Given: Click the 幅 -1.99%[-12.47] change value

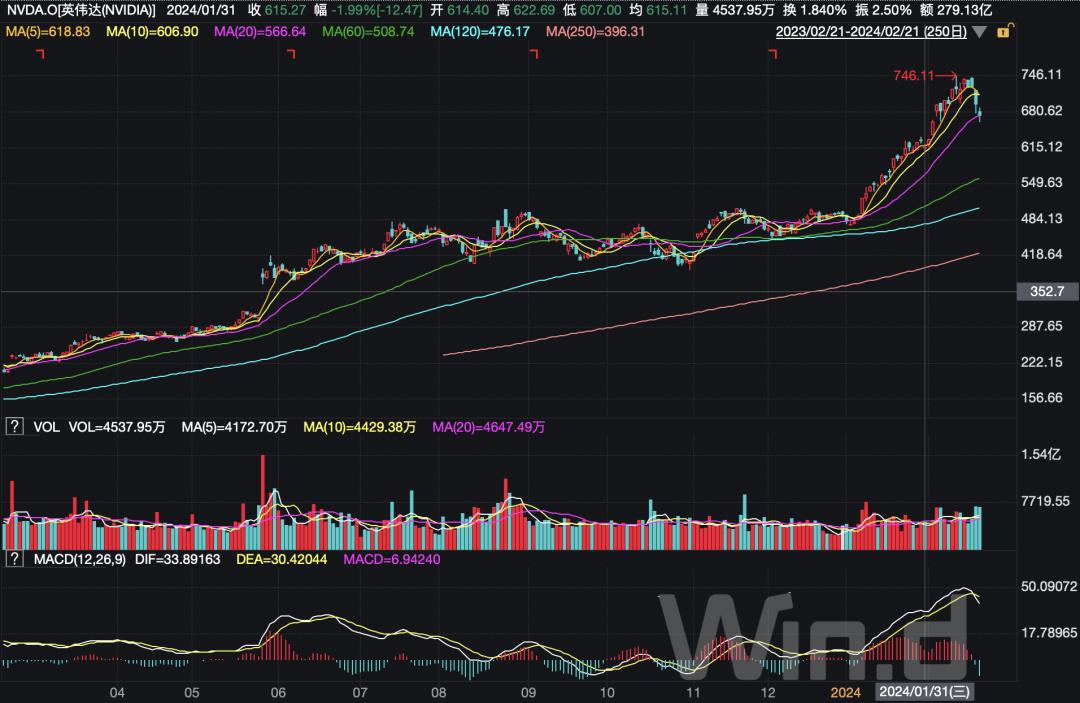Looking at the screenshot, I should click(x=368, y=10).
